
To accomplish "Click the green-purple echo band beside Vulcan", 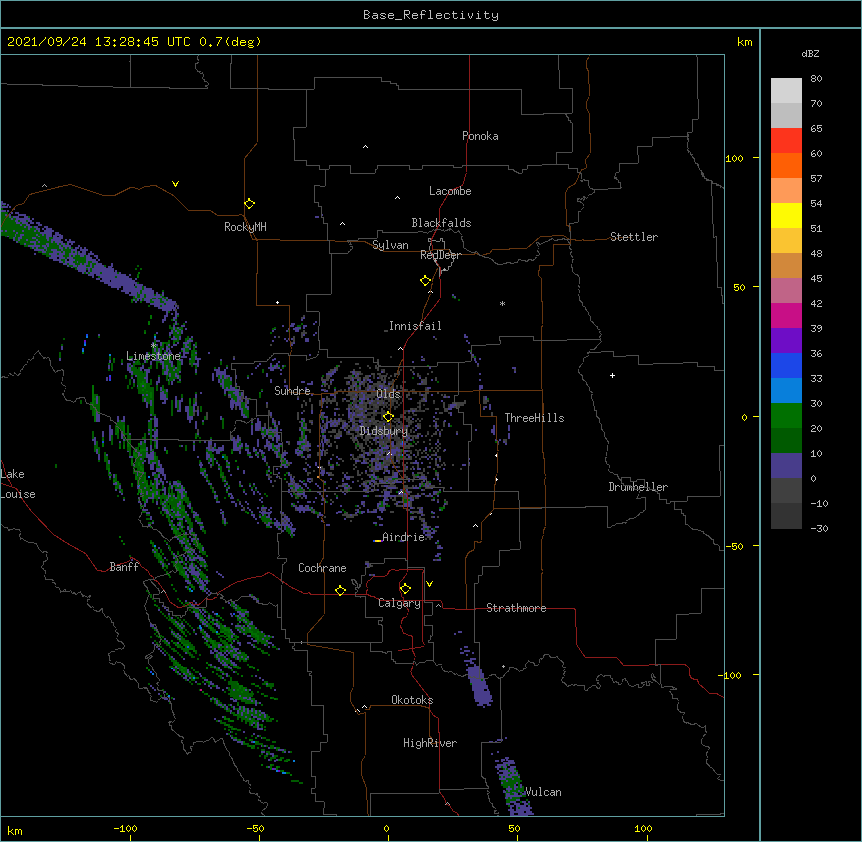I will pos(512,786).
